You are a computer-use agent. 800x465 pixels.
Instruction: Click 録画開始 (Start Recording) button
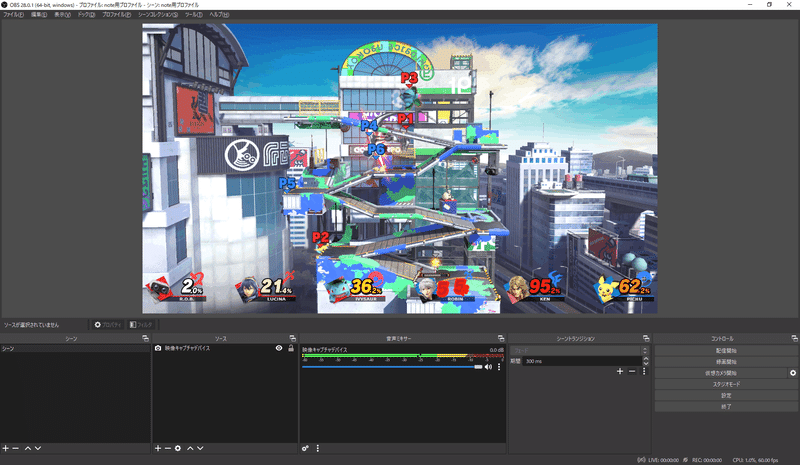click(726, 362)
